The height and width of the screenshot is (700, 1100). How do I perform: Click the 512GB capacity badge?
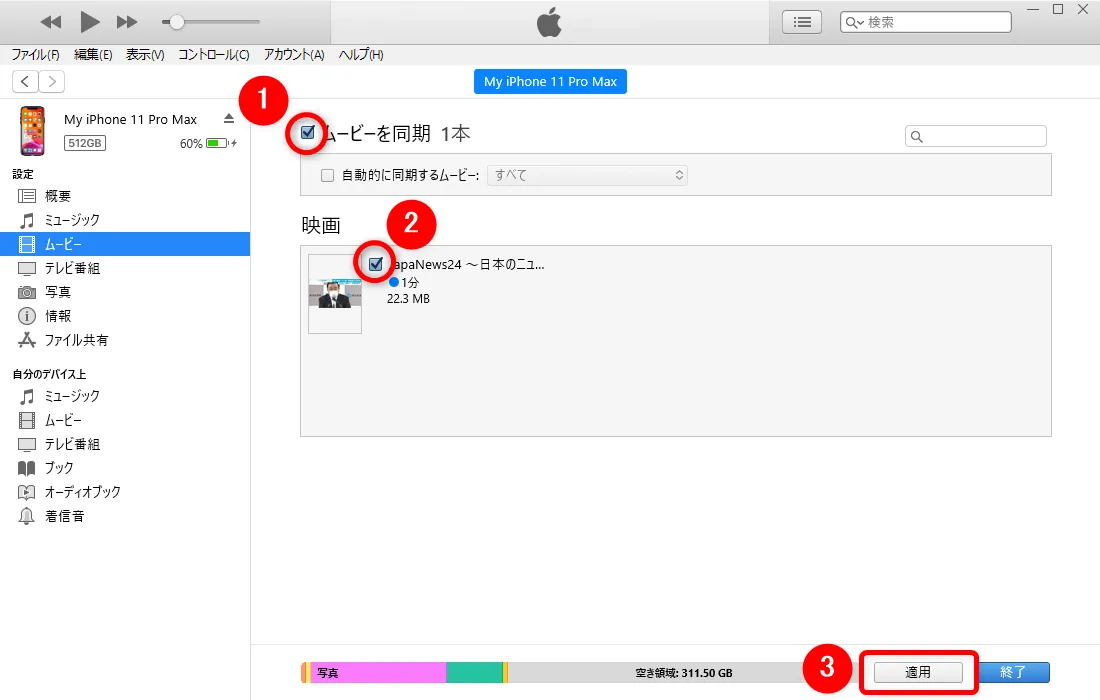[85, 143]
